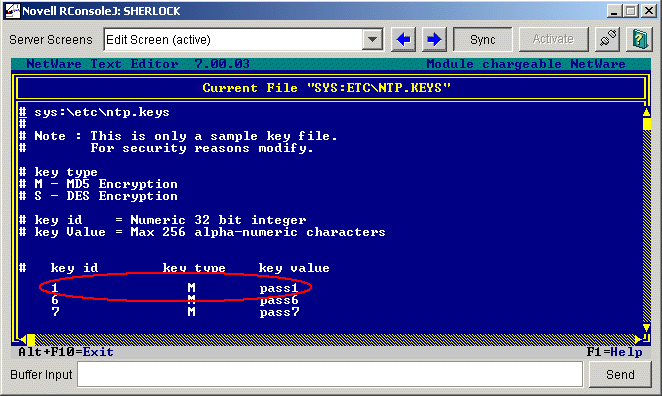
Task: Click the 'key value' column header
Action: coord(294,268)
